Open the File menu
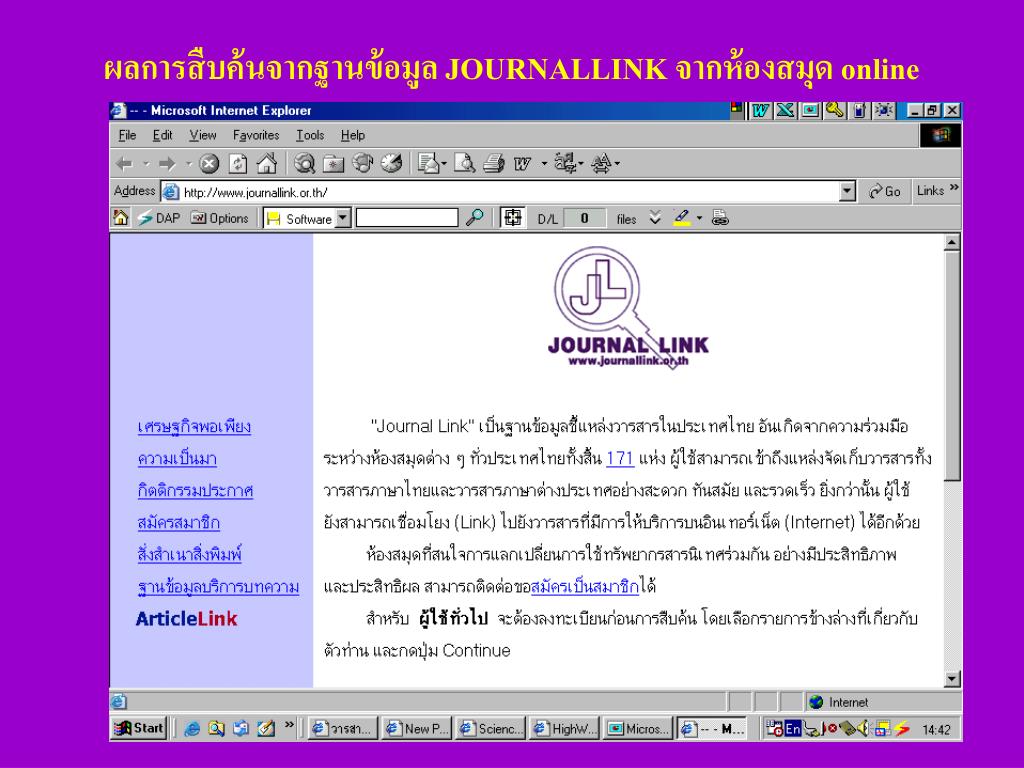The width and height of the screenshot is (1024, 768). [127, 135]
